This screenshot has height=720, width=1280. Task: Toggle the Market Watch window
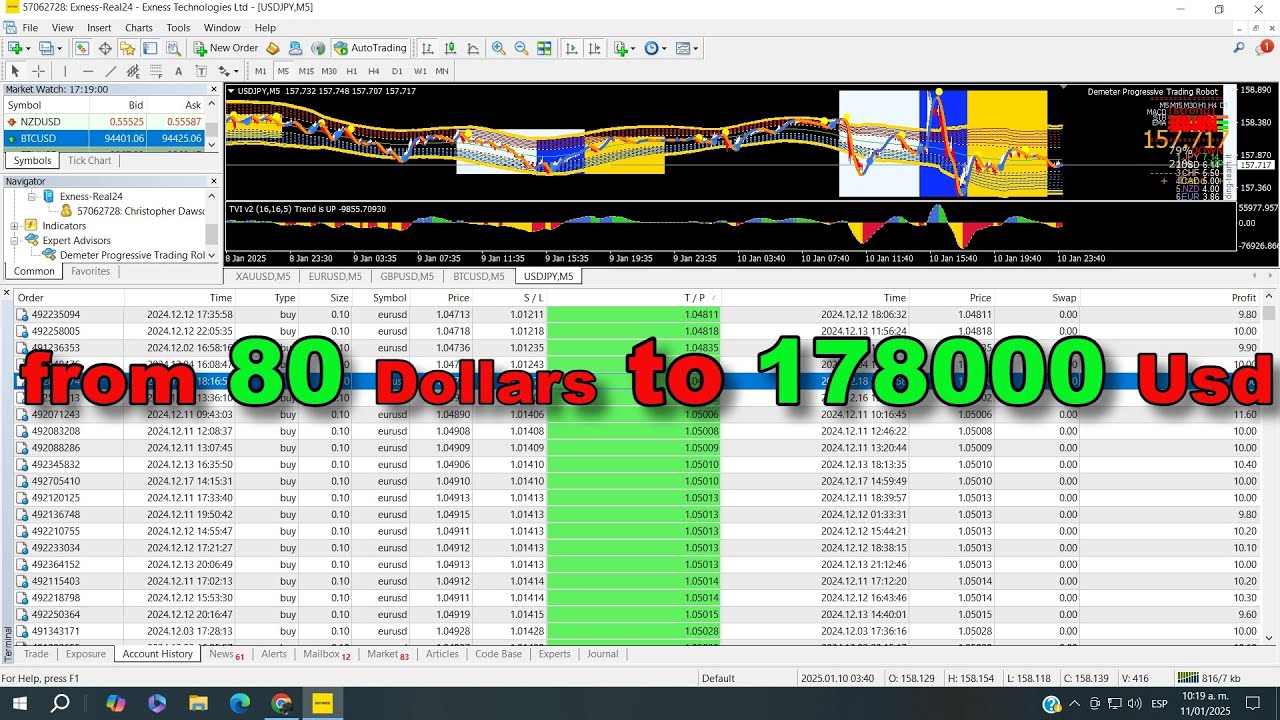[82, 48]
